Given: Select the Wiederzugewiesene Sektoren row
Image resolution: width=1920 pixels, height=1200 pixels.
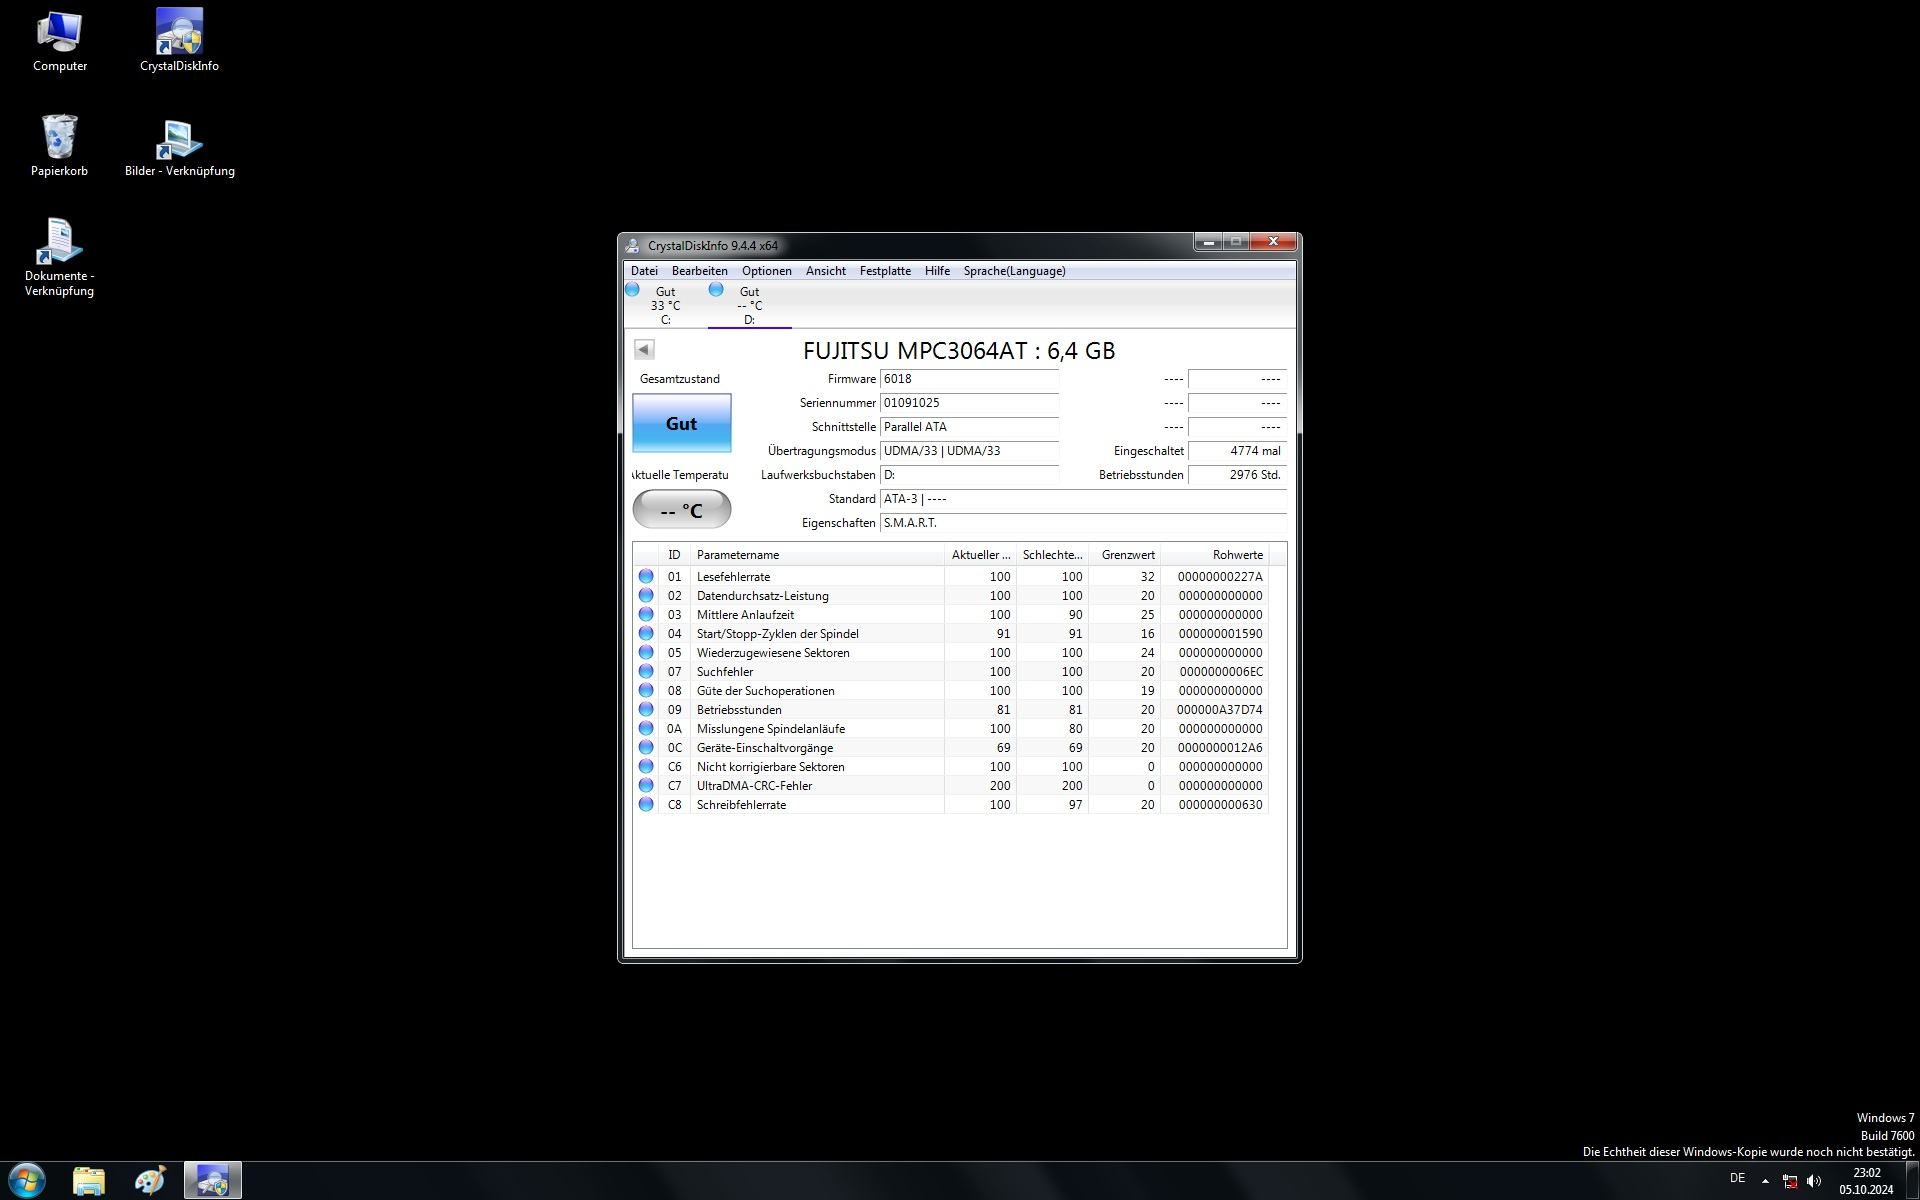Looking at the screenshot, I should pos(772,653).
